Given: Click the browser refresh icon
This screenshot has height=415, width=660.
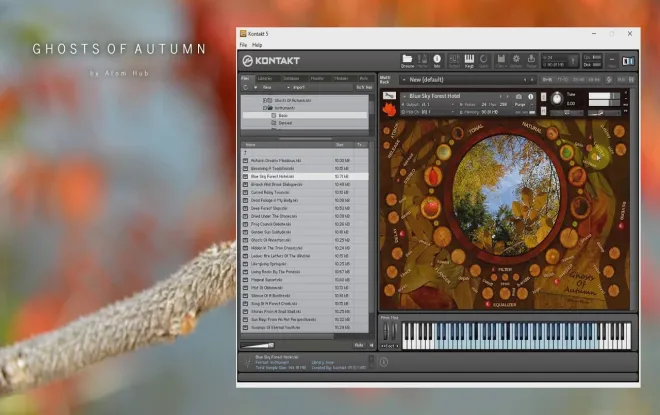Looking at the screenshot, I should coord(245,88).
